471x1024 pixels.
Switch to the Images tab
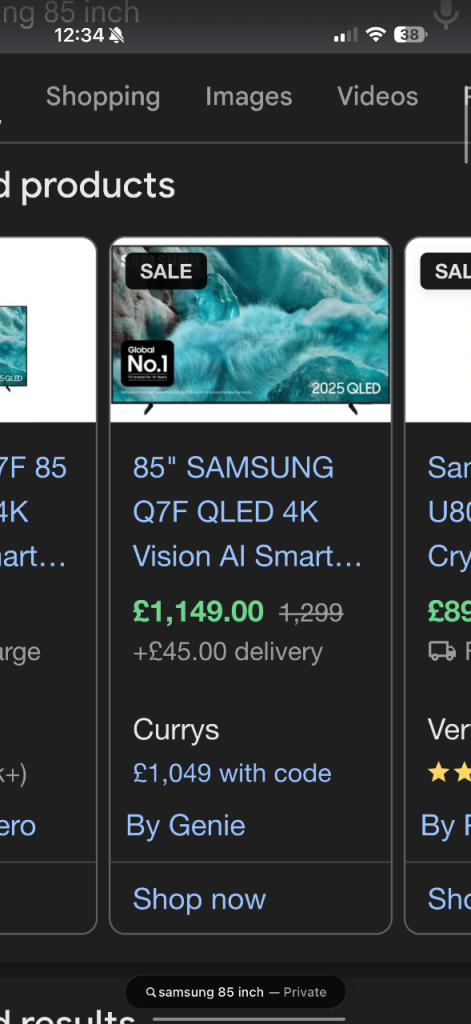[x=249, y=97]
